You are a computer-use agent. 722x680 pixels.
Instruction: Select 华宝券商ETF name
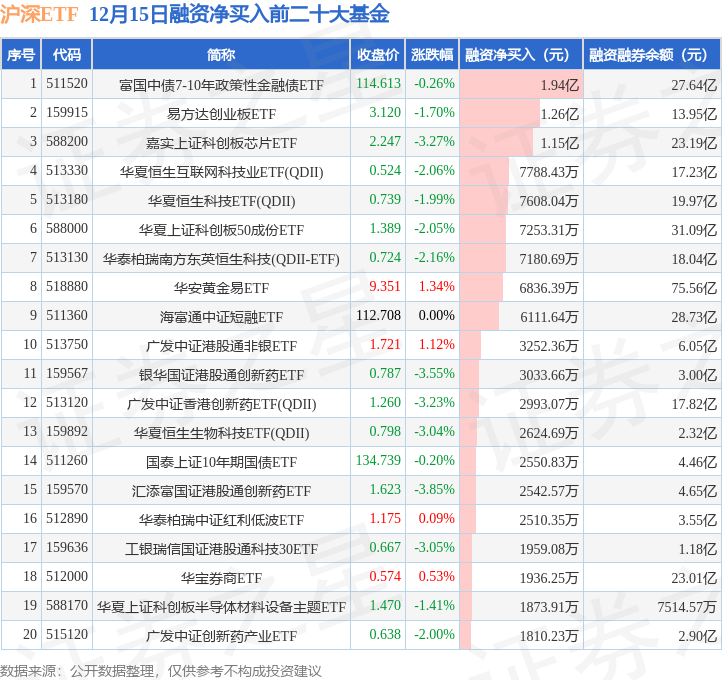tap(221, 578)
